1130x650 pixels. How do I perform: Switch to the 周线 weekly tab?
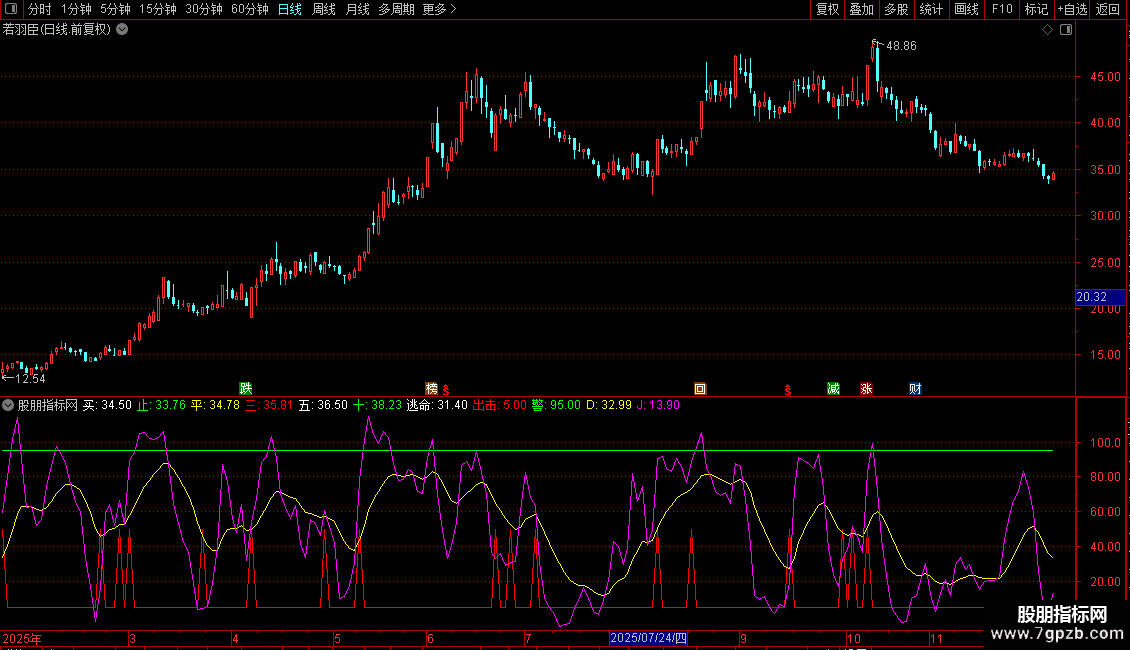[x=324, y=9]
